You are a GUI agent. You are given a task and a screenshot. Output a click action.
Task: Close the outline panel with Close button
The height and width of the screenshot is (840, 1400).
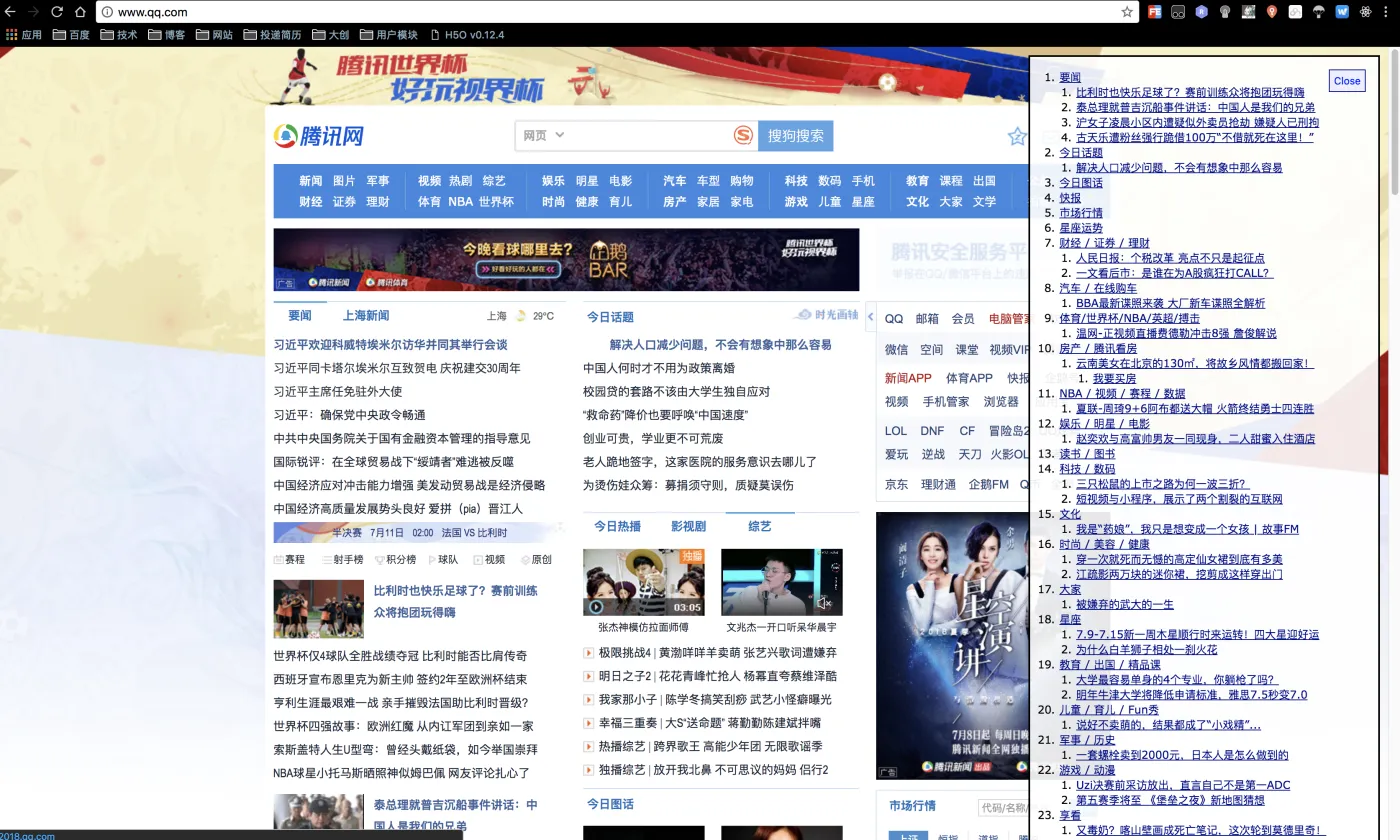click(x=1347, y=81)
